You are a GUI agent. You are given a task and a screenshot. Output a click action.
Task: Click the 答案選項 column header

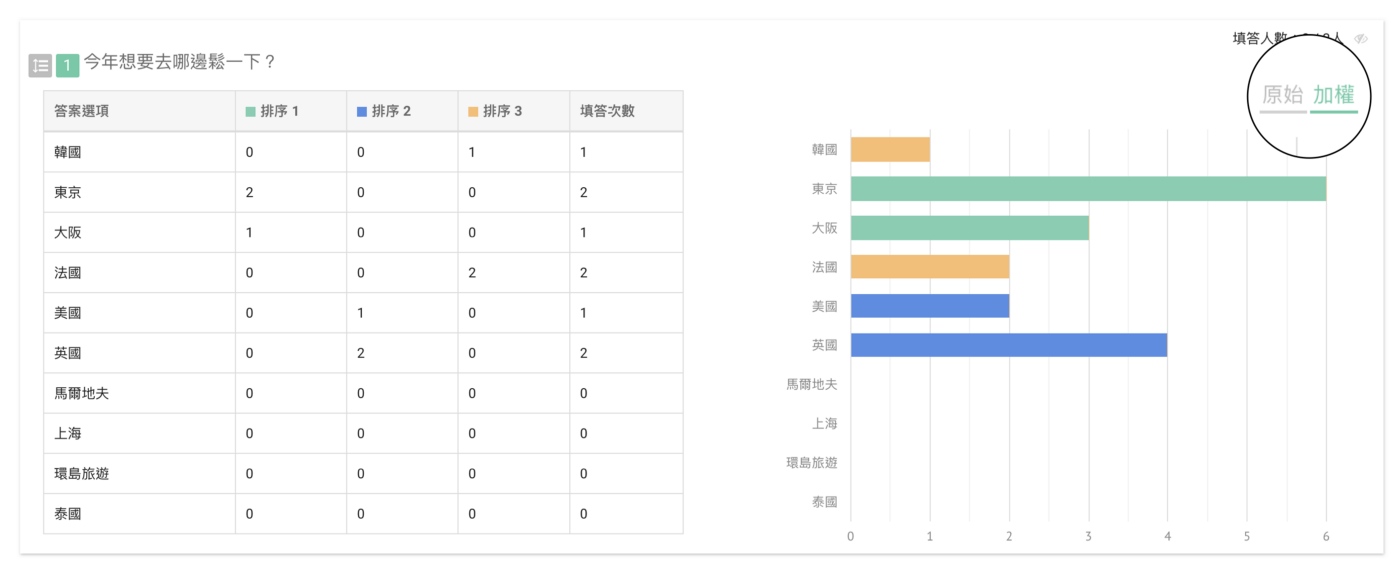[x=82, y=111]
